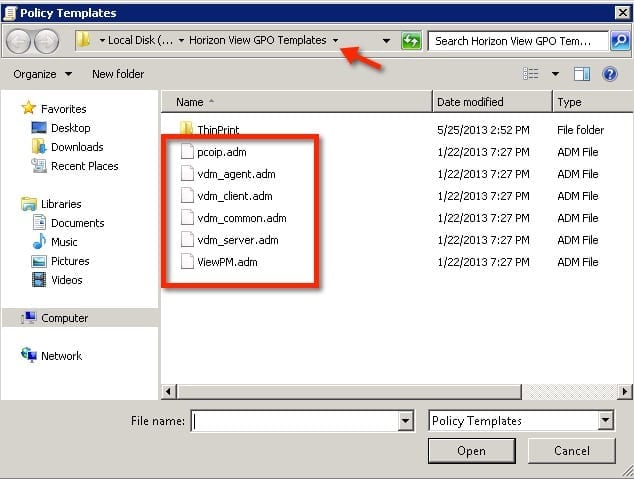Close the Policy Templates dialog
Viewport: 634px width, 479px height.
click(x=623, y=13)
